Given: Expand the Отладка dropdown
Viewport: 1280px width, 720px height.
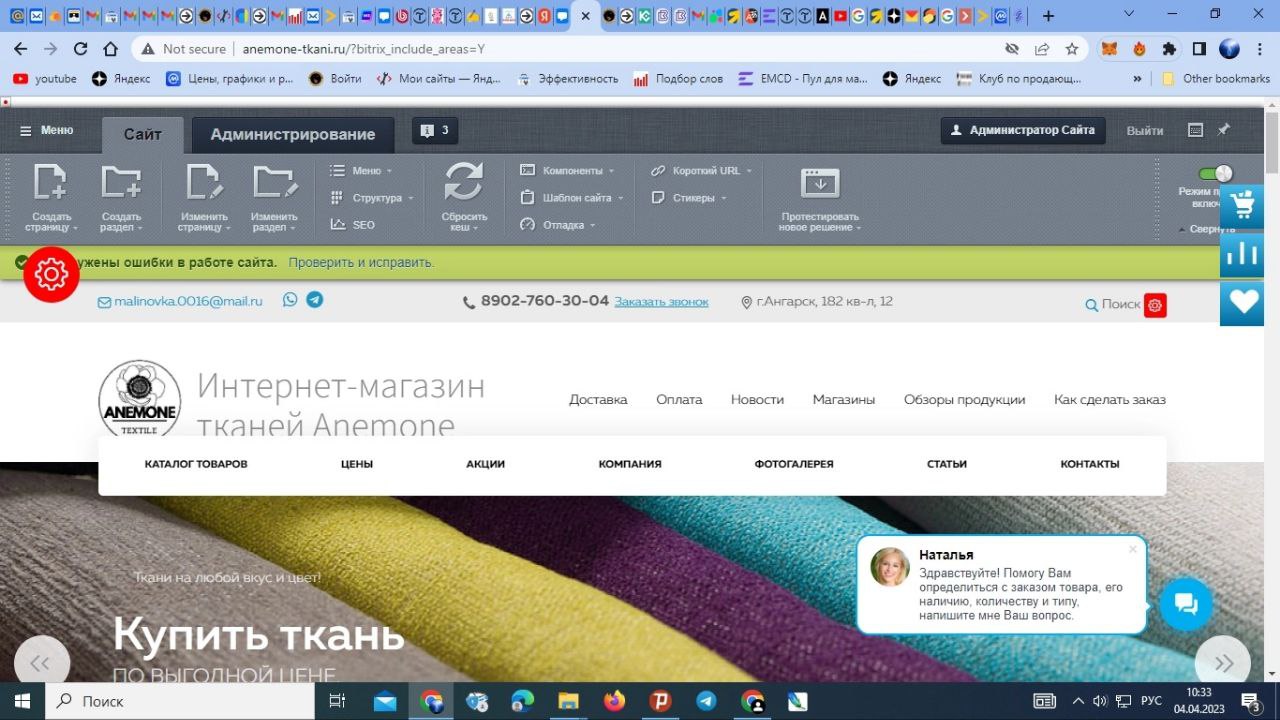Looking at the screenshot, I should coord(558,225).
